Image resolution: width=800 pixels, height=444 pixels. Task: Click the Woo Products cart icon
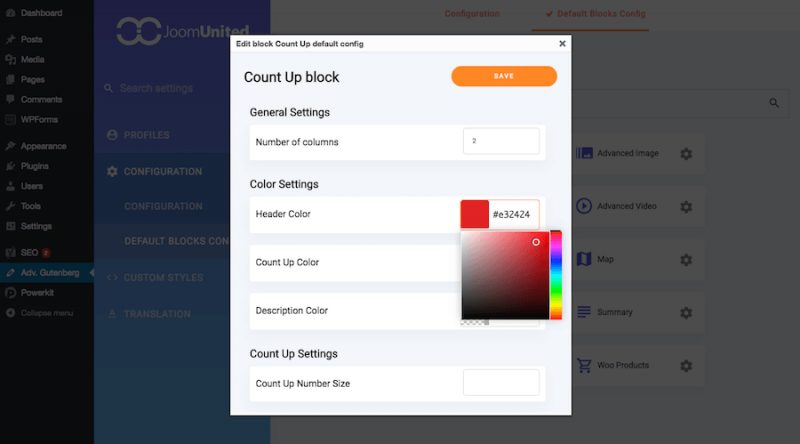tap(584, 365)
